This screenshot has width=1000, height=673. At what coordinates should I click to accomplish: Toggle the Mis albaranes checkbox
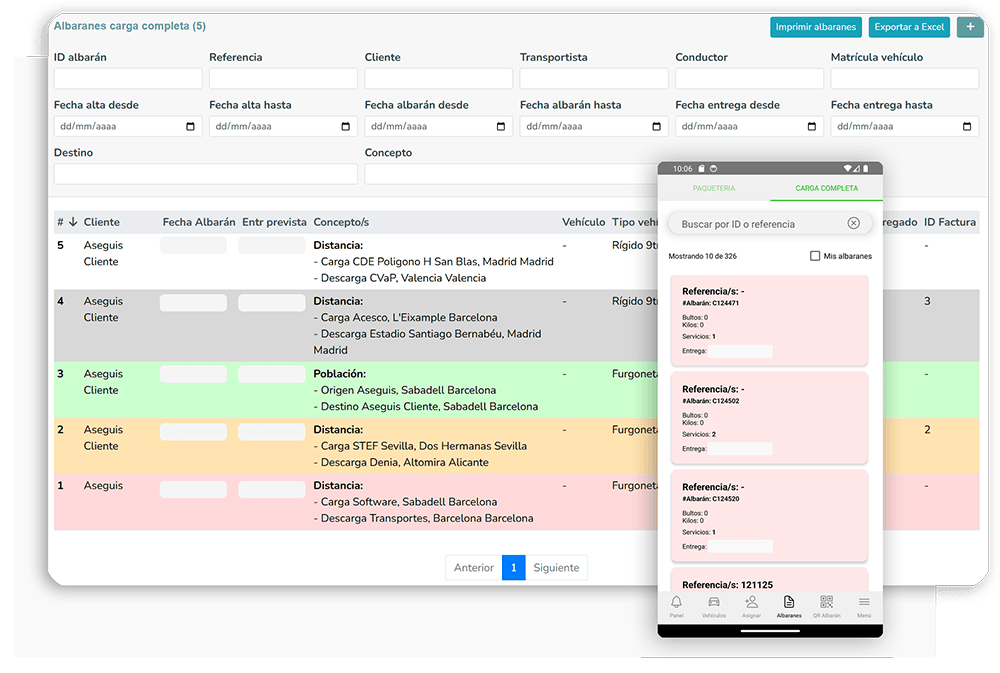coord(815,256)
